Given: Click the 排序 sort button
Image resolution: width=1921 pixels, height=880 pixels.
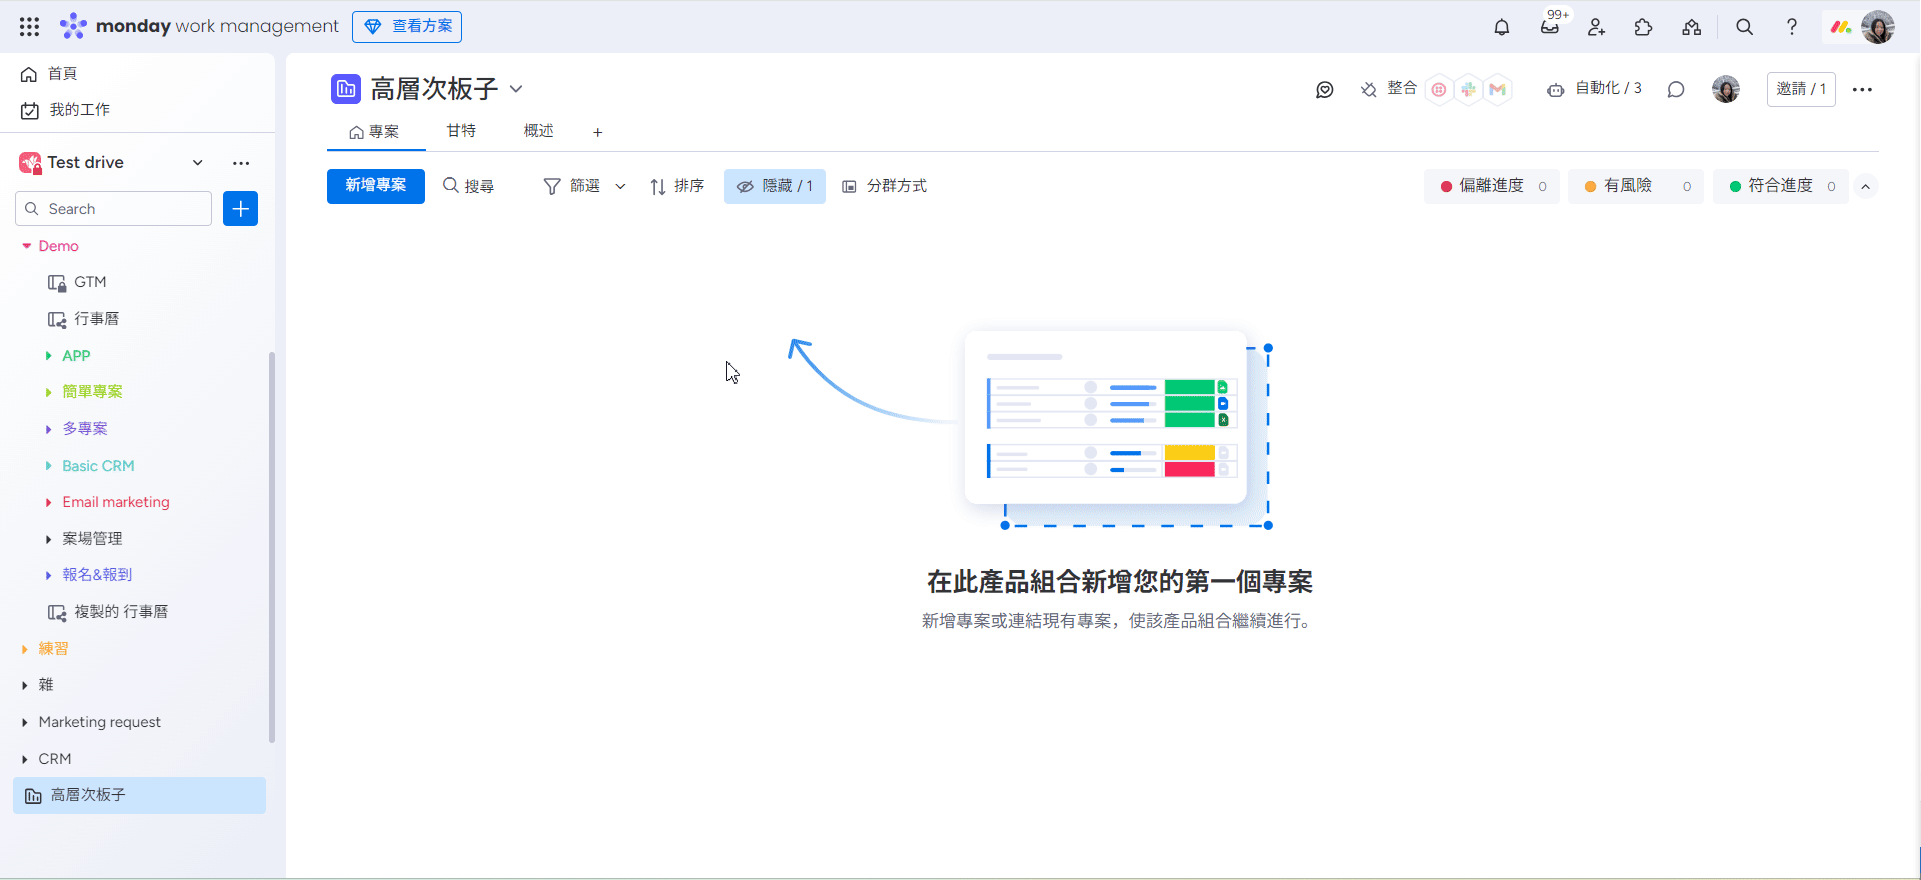Looking at the screenshot, I should 677,186.
